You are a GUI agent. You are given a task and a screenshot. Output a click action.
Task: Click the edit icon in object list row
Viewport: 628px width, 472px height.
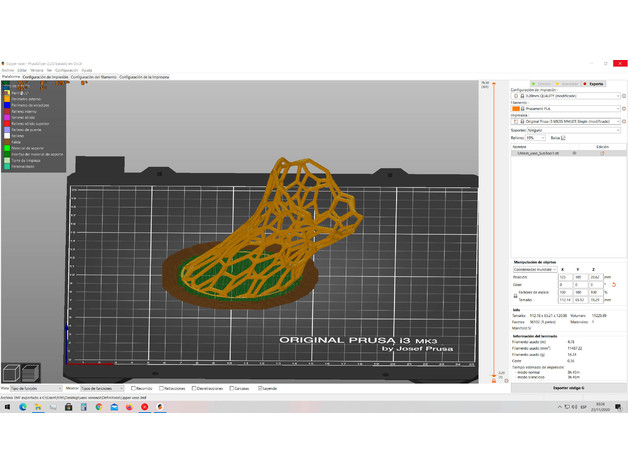(601, 153)
